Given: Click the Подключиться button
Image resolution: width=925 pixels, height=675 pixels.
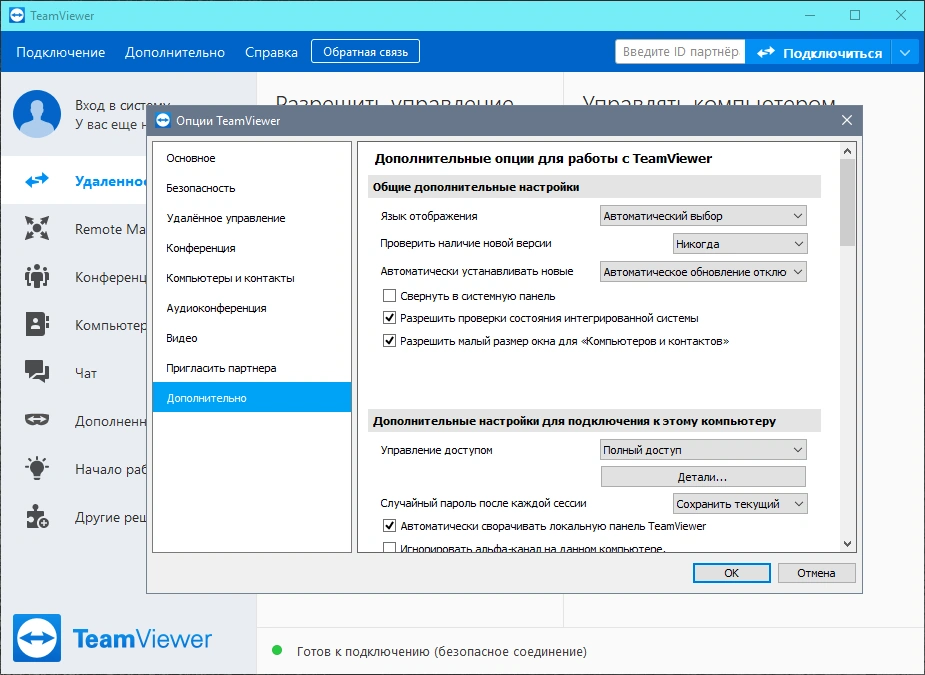Looking at the screenshot, I should pos(819,53).
